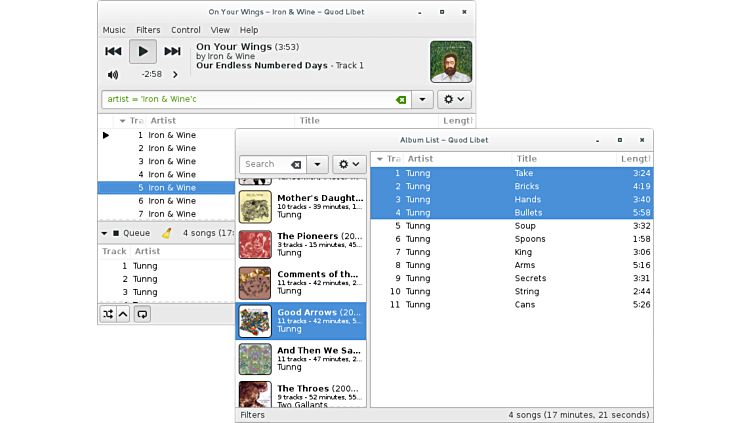Toggle the queue stop-after checkbox
This screenshot has height=423, width=752.
tap(116, 233)
